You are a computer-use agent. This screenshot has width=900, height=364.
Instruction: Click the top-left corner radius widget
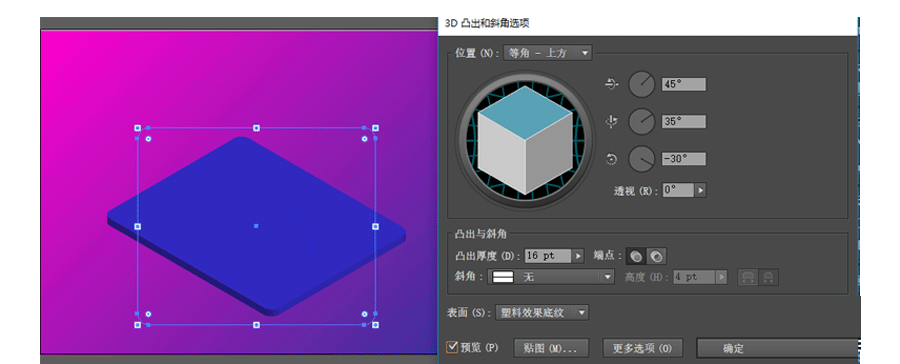tap(148, 139)
